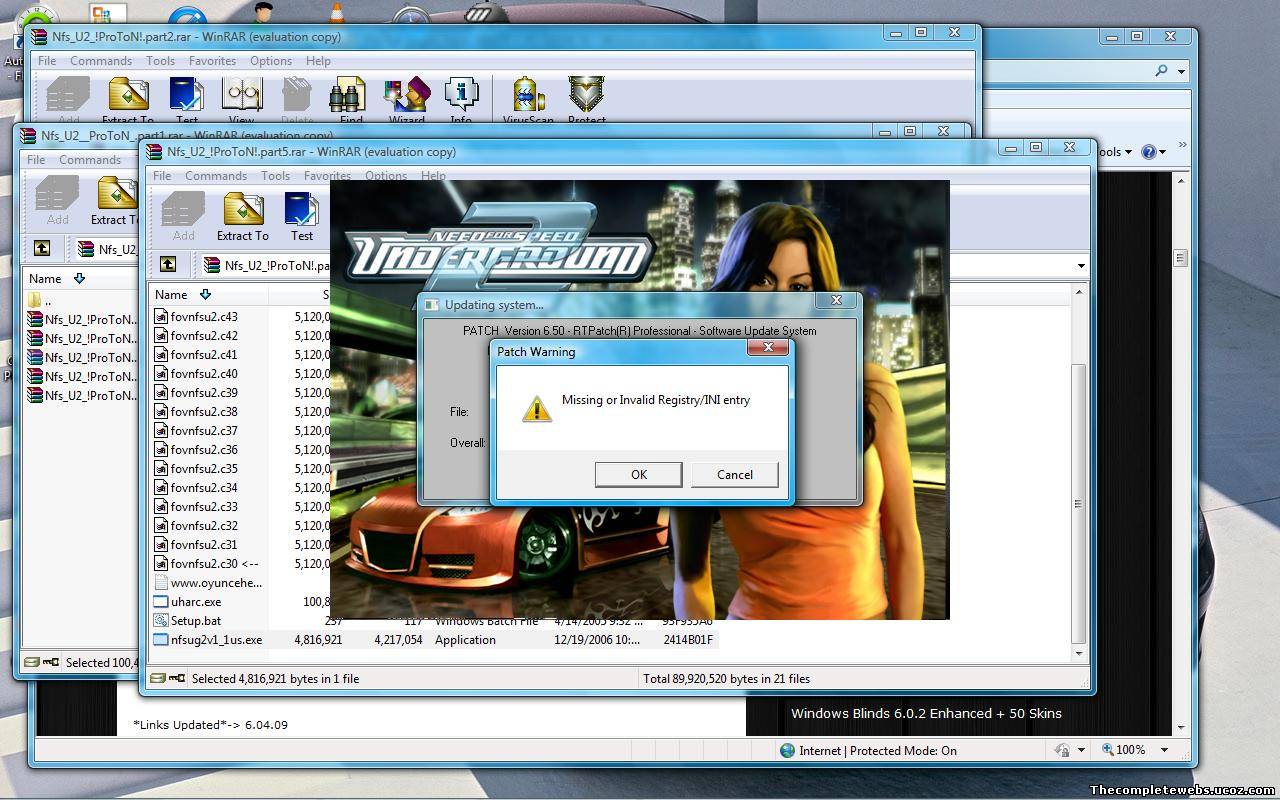Close the Updating system window
This screenshot has width=1280, height=800.
836,300
